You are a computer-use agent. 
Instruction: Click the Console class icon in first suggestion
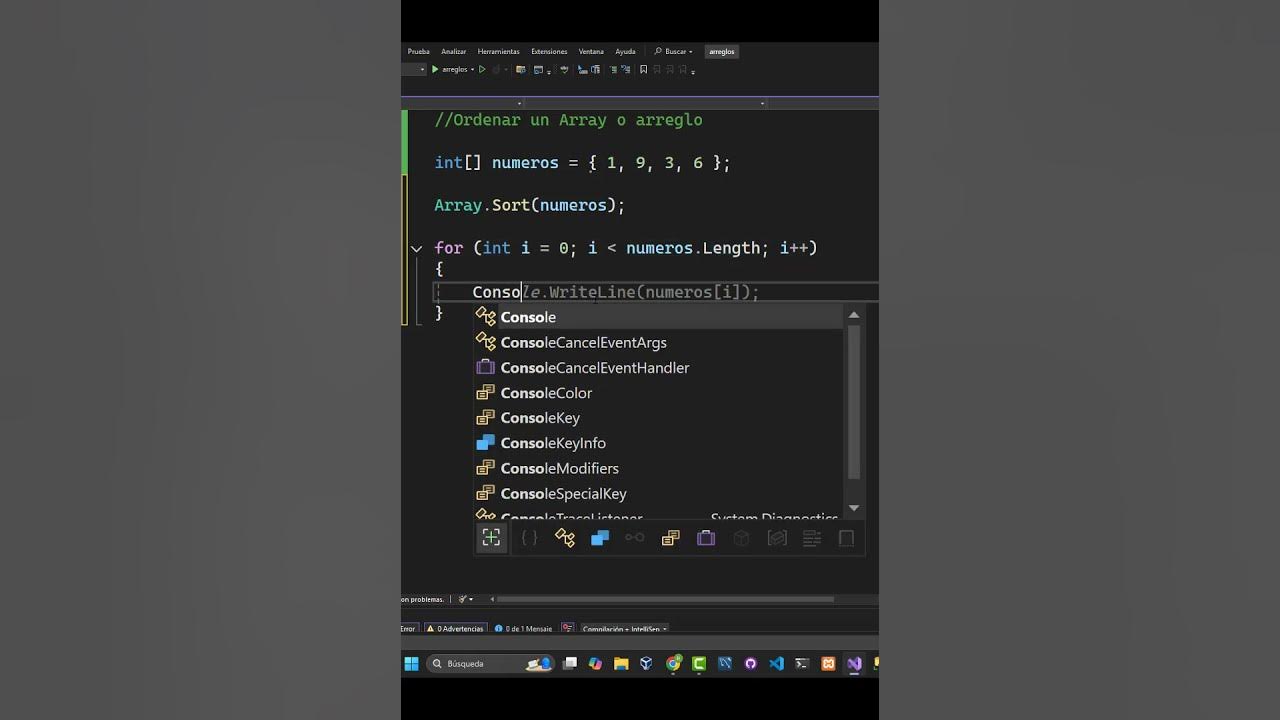click(486, 317)
